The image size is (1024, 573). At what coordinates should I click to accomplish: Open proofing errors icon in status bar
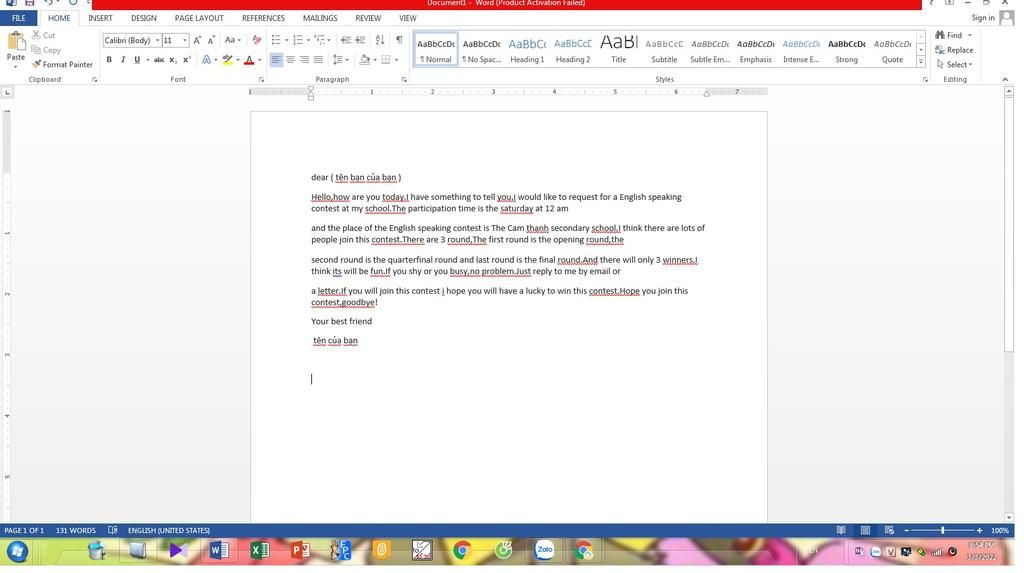(x=112, y=530)
